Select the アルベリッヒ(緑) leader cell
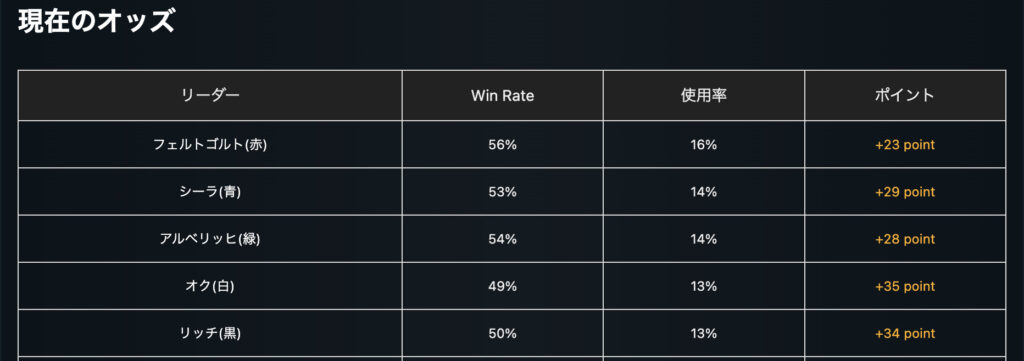The image size is (1024, 361). pos(210,239)
